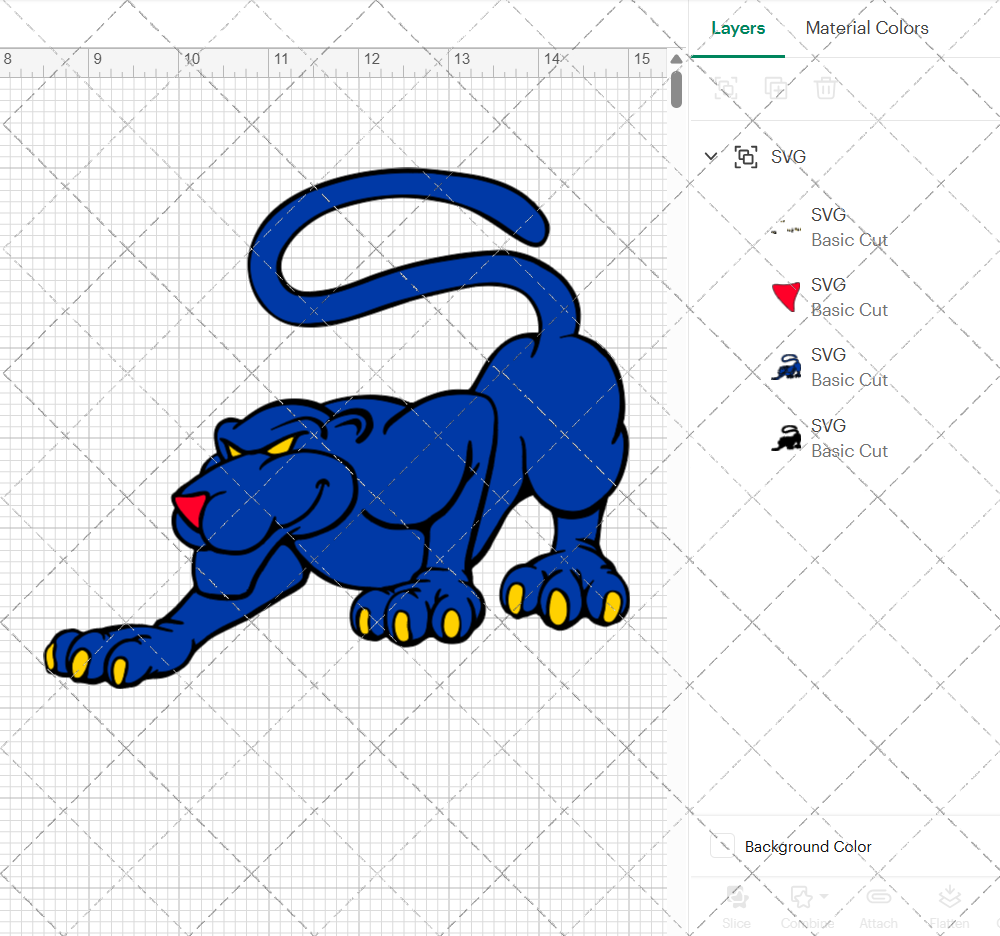This screenshot has height=936, width=1000.
Task: Select the SVG group icon
Action: pyautogui.click(x=746, y=156)
